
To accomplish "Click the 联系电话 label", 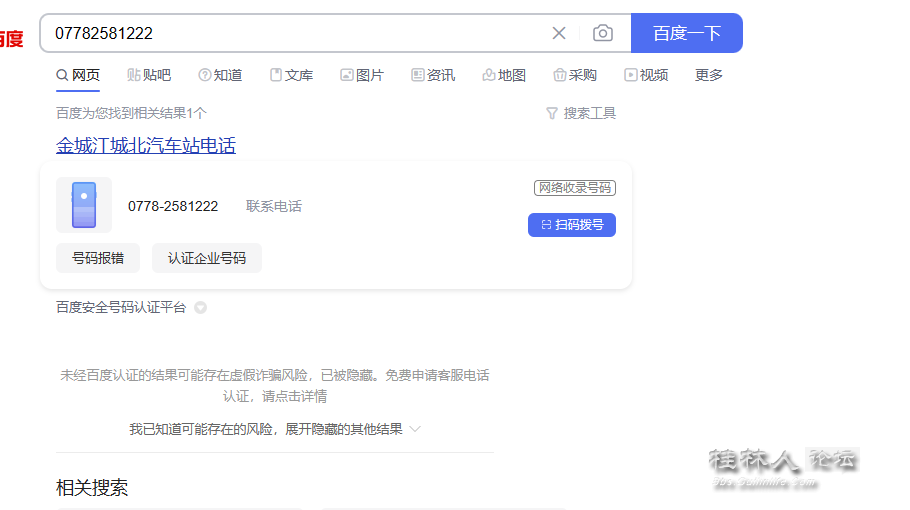I will click(x=274, y=207).
